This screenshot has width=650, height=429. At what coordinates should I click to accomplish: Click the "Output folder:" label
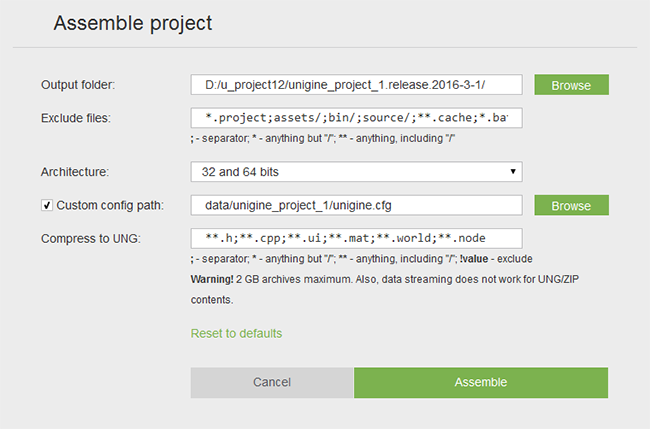[78, 85]
